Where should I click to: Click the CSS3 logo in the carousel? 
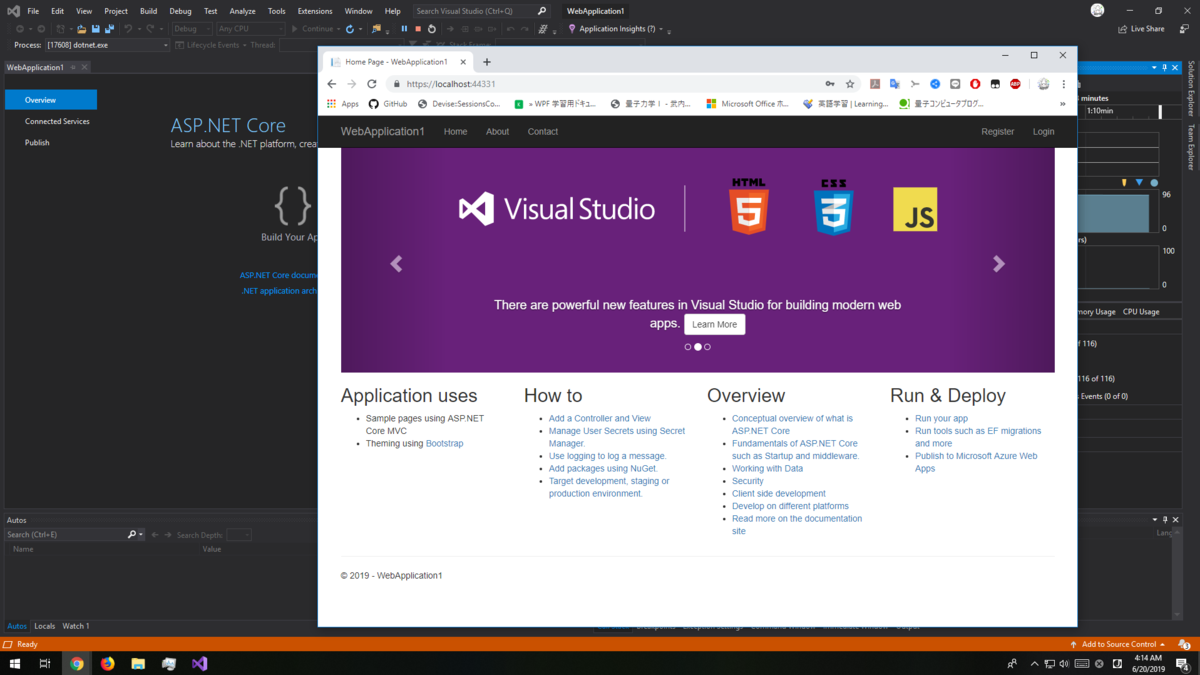833,207
